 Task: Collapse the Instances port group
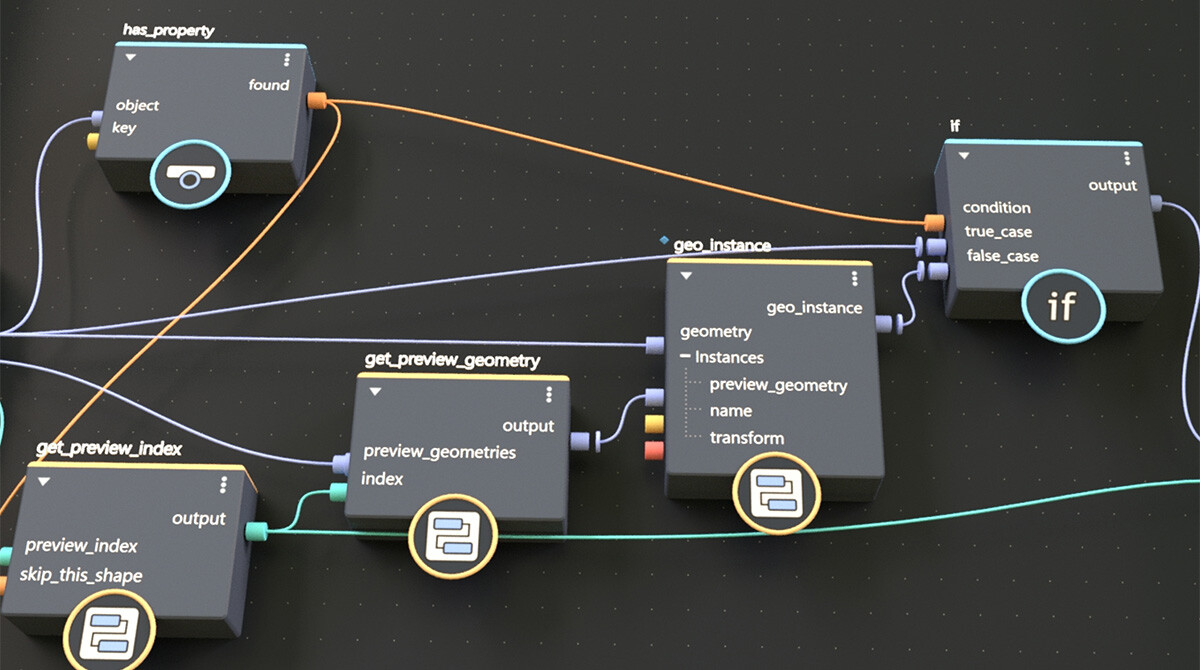[x=686, y=357]
